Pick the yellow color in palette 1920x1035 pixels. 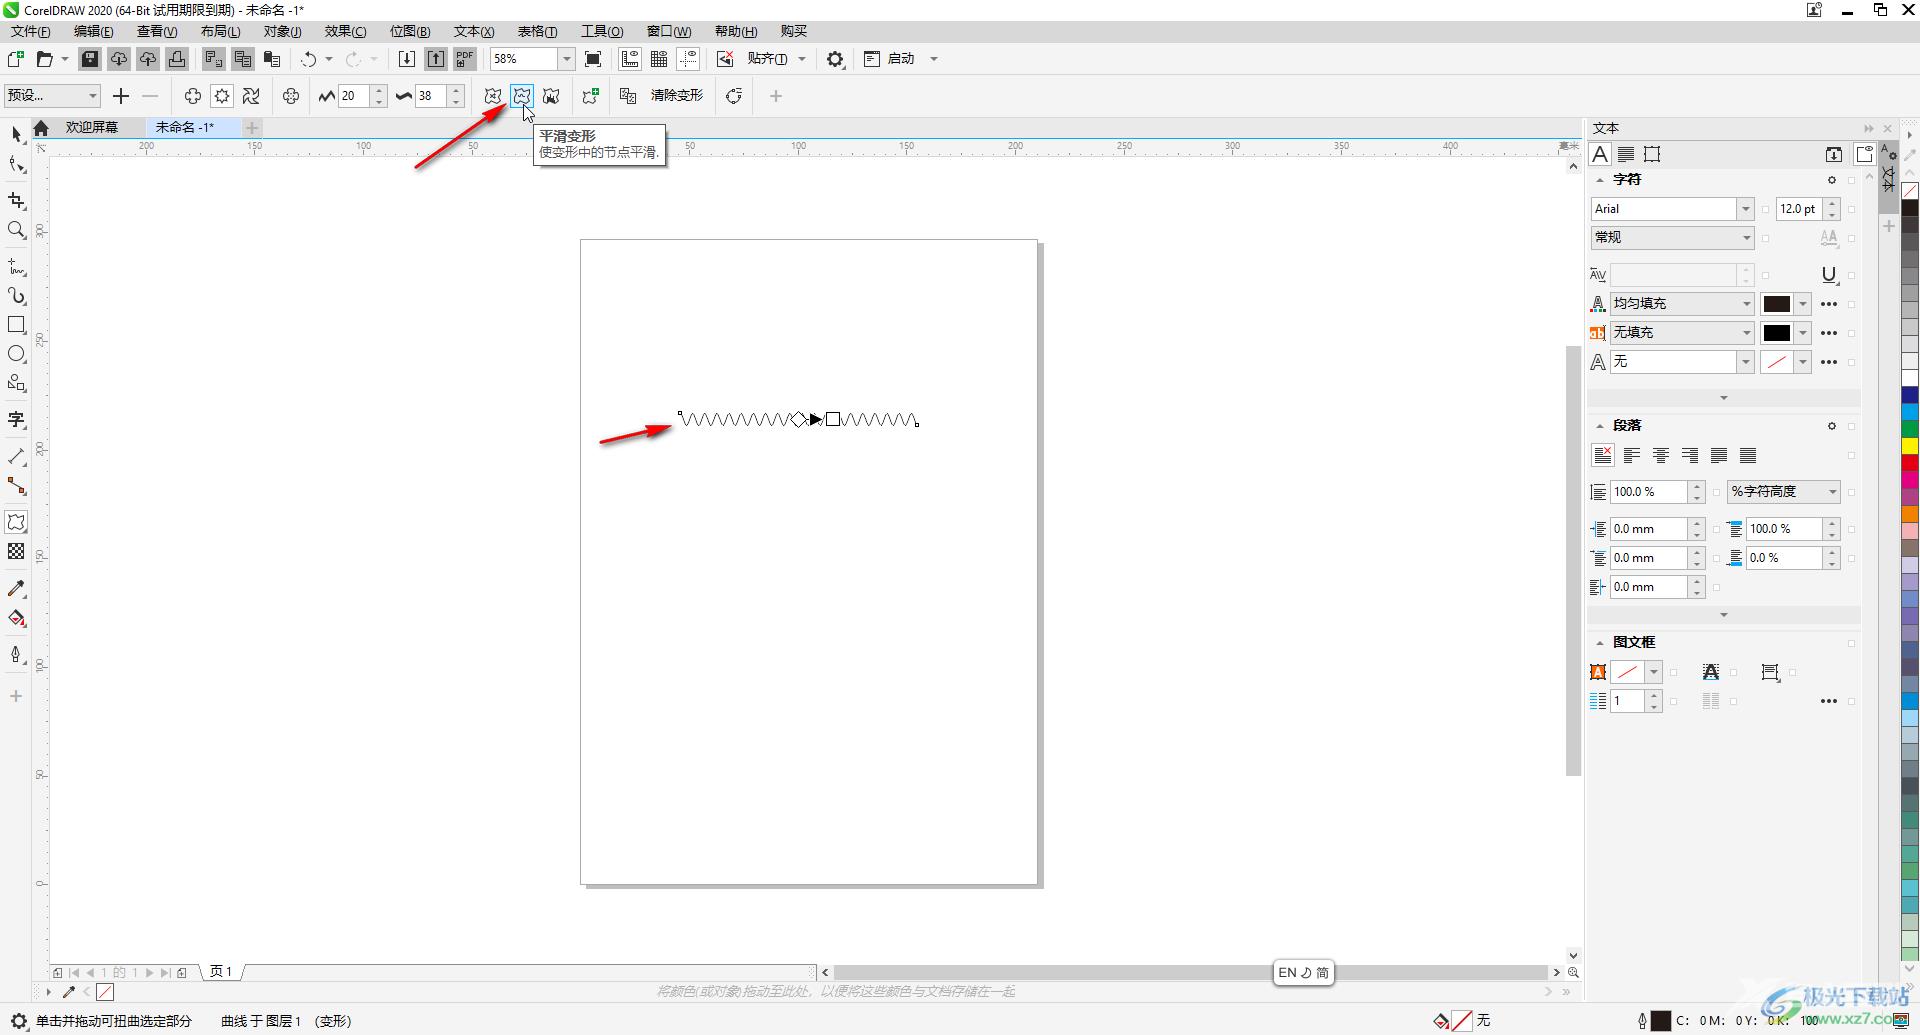(x=1910, y=446)
